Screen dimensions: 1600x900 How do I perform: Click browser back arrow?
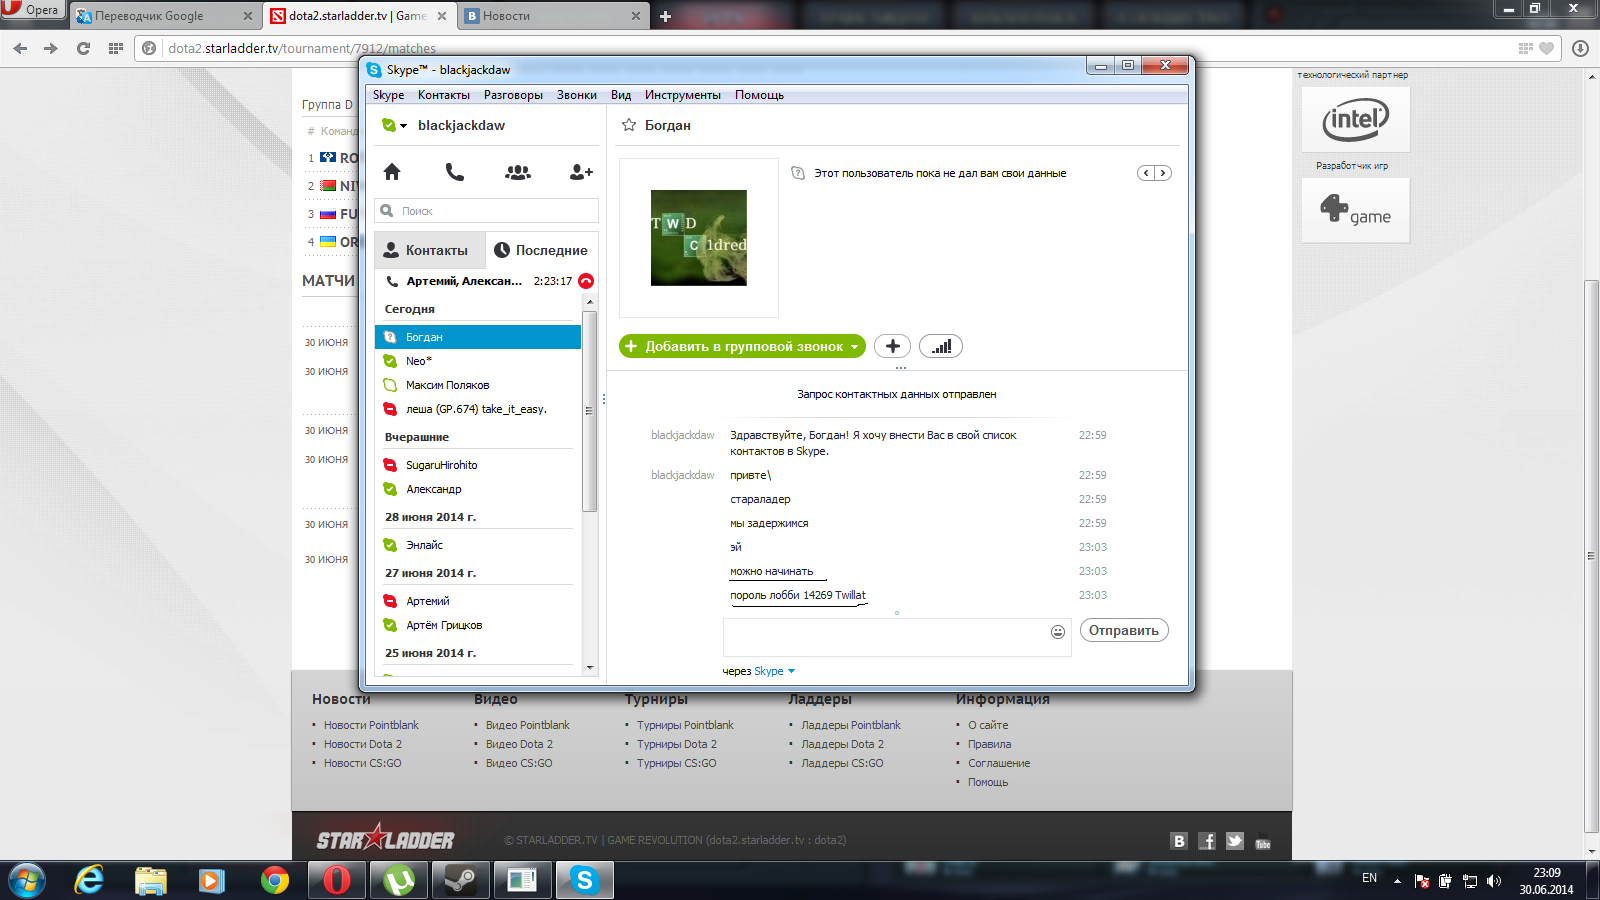point(20,48)
